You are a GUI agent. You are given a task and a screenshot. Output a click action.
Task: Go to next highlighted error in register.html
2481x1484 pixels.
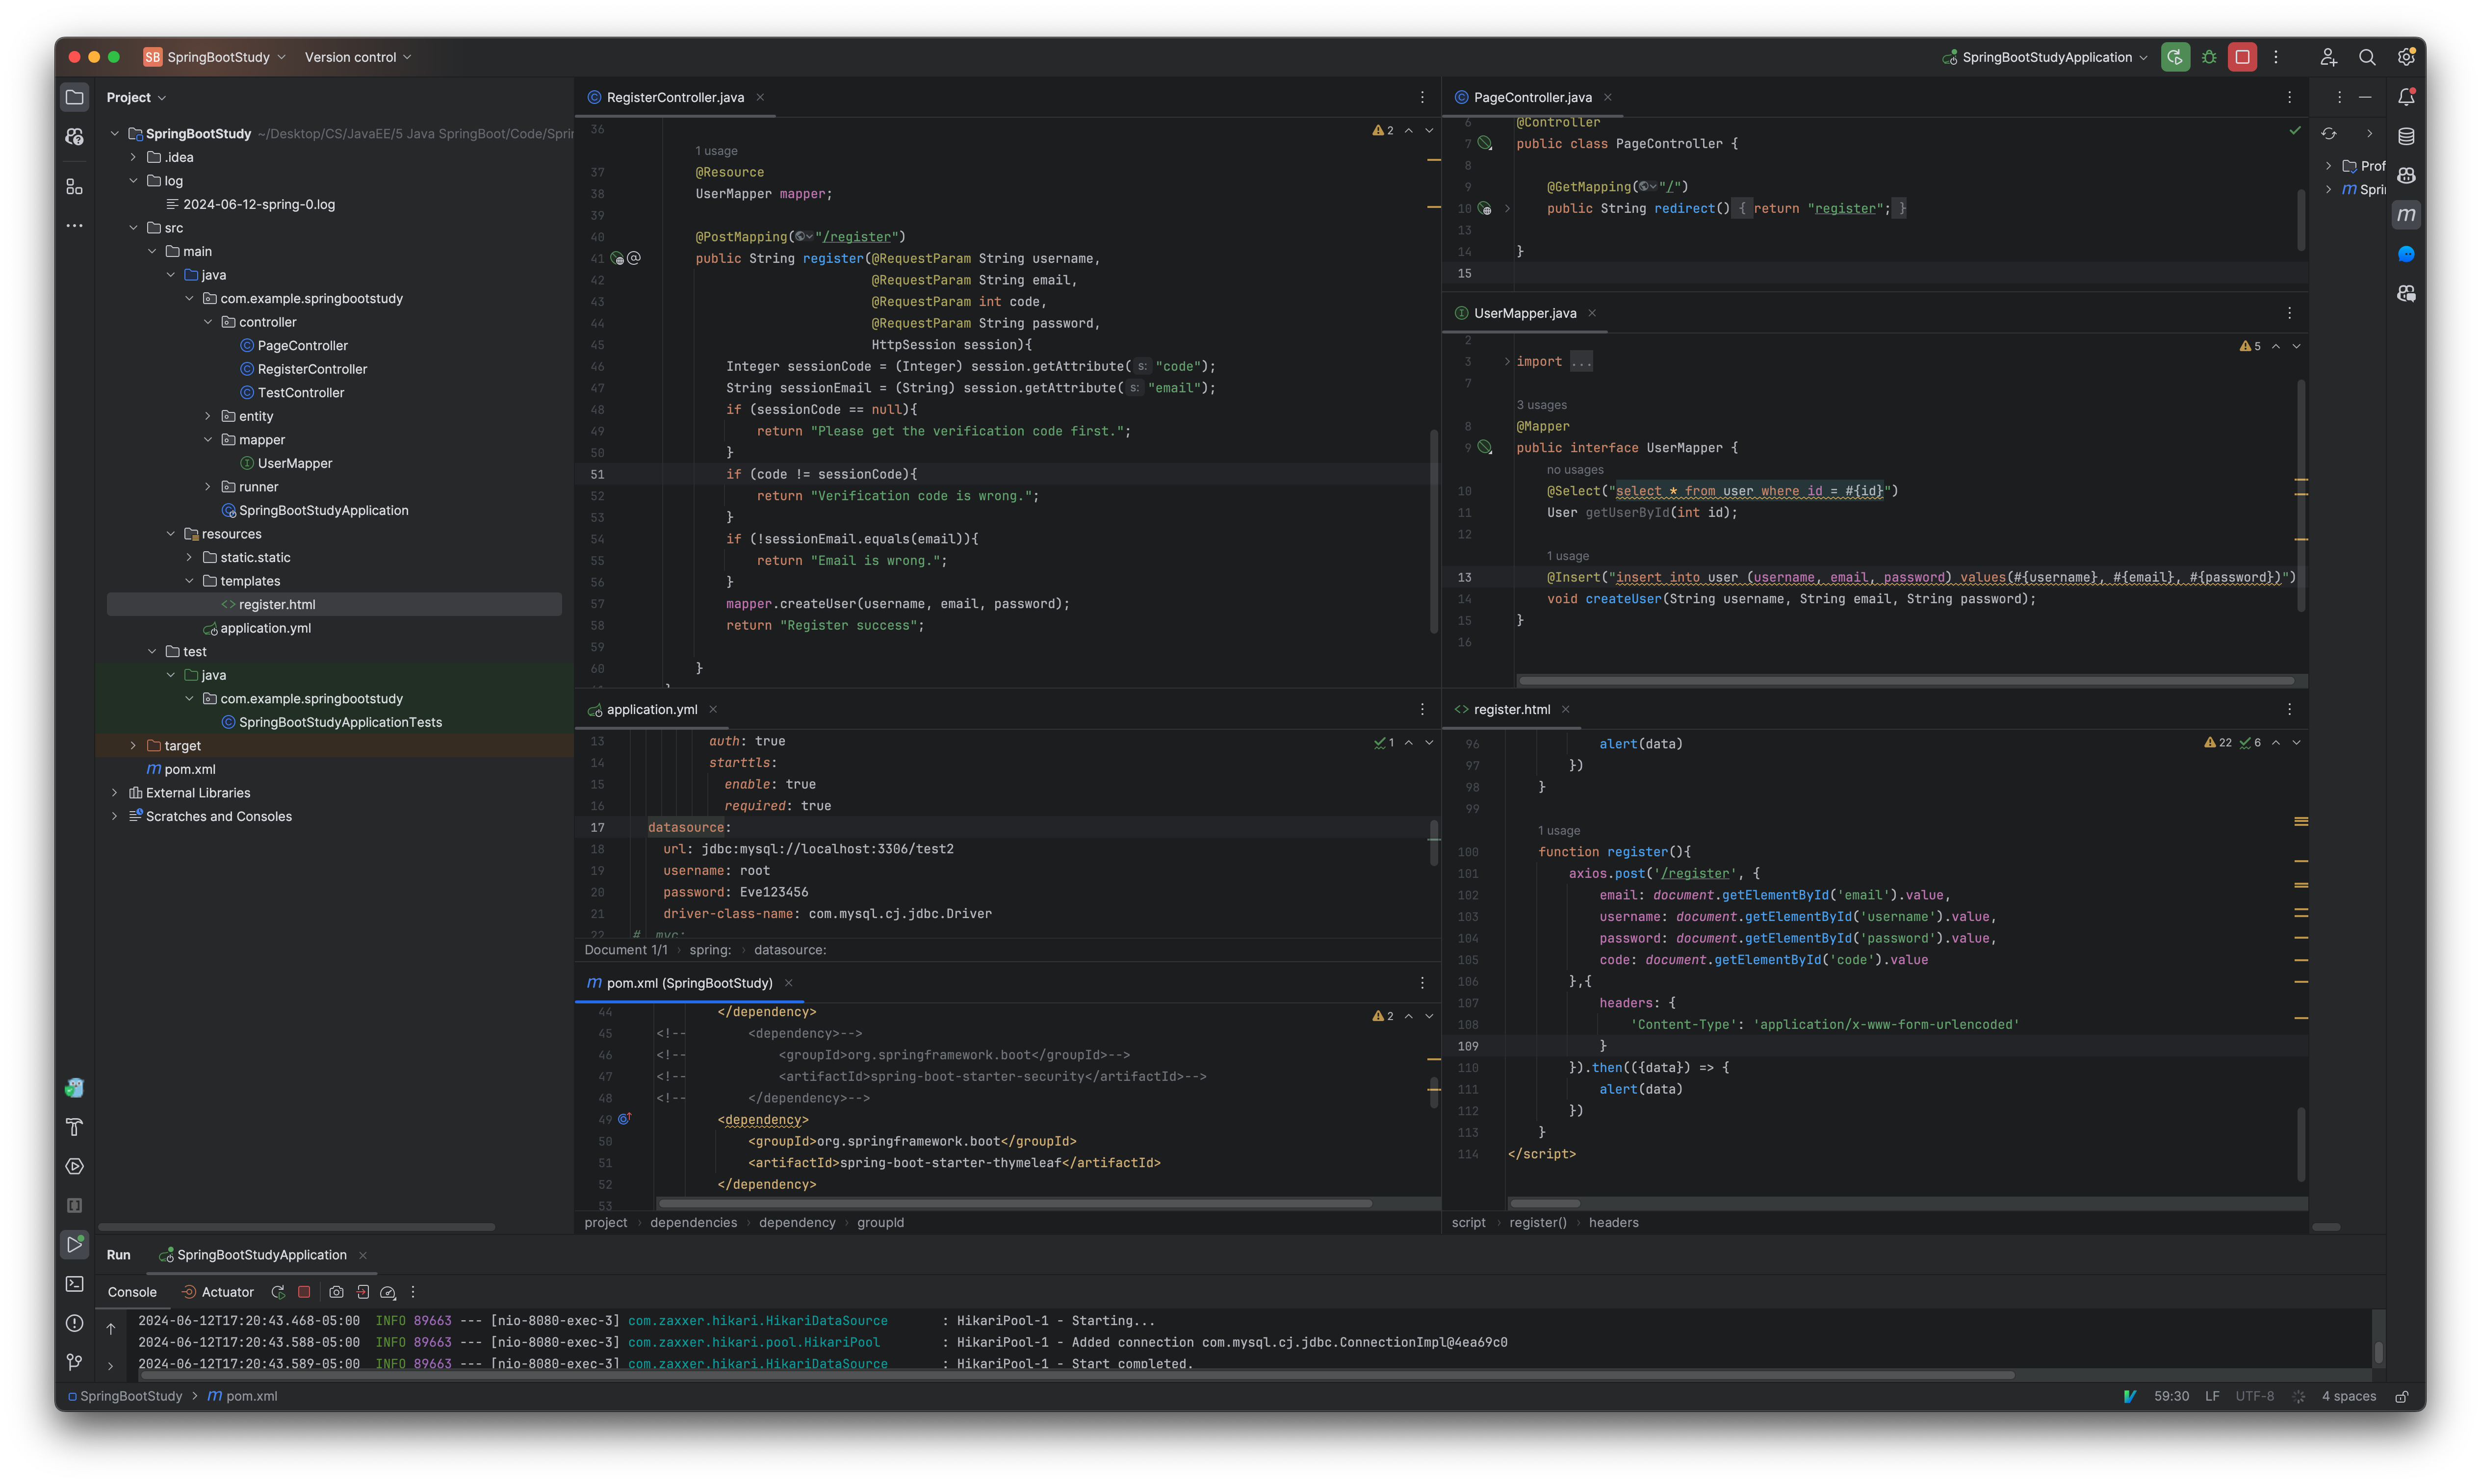click(x=2297, y=742)
